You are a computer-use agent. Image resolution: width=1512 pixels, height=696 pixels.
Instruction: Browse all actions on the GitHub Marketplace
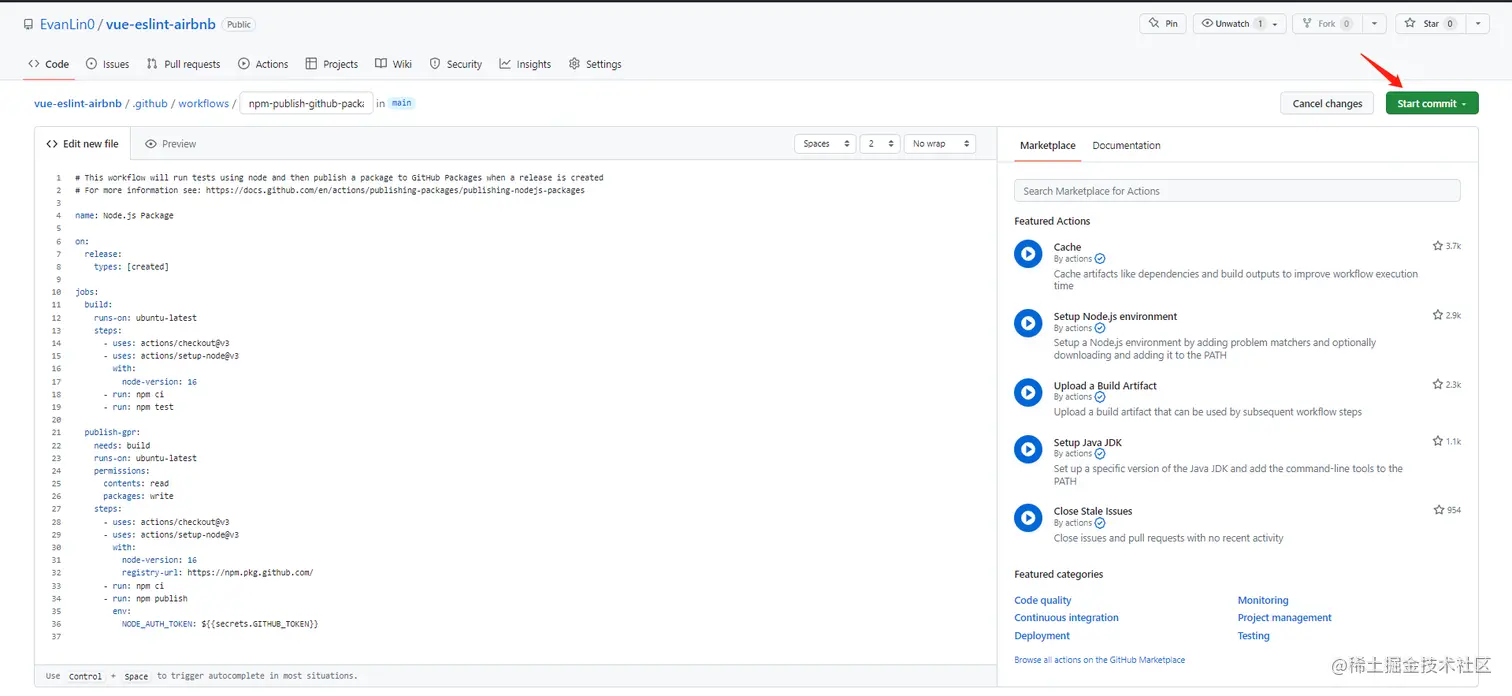pos(1100,660)
